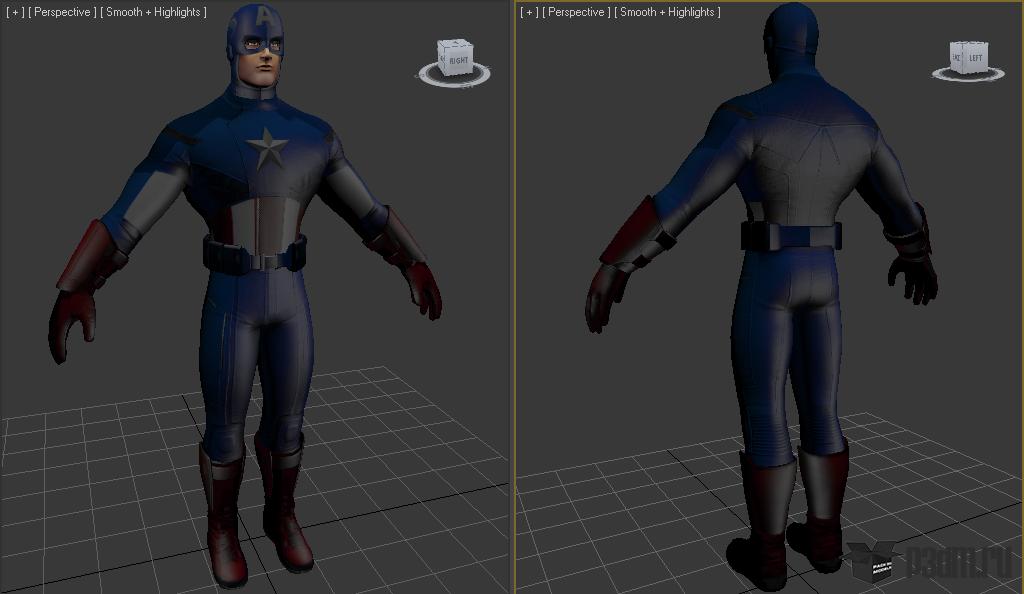Image resolution: width=1024 pixels, height=594 pixels.
Task: Open the [+] general menu in the left viewport
Action: pyautogui.click(x=15, y=12)
